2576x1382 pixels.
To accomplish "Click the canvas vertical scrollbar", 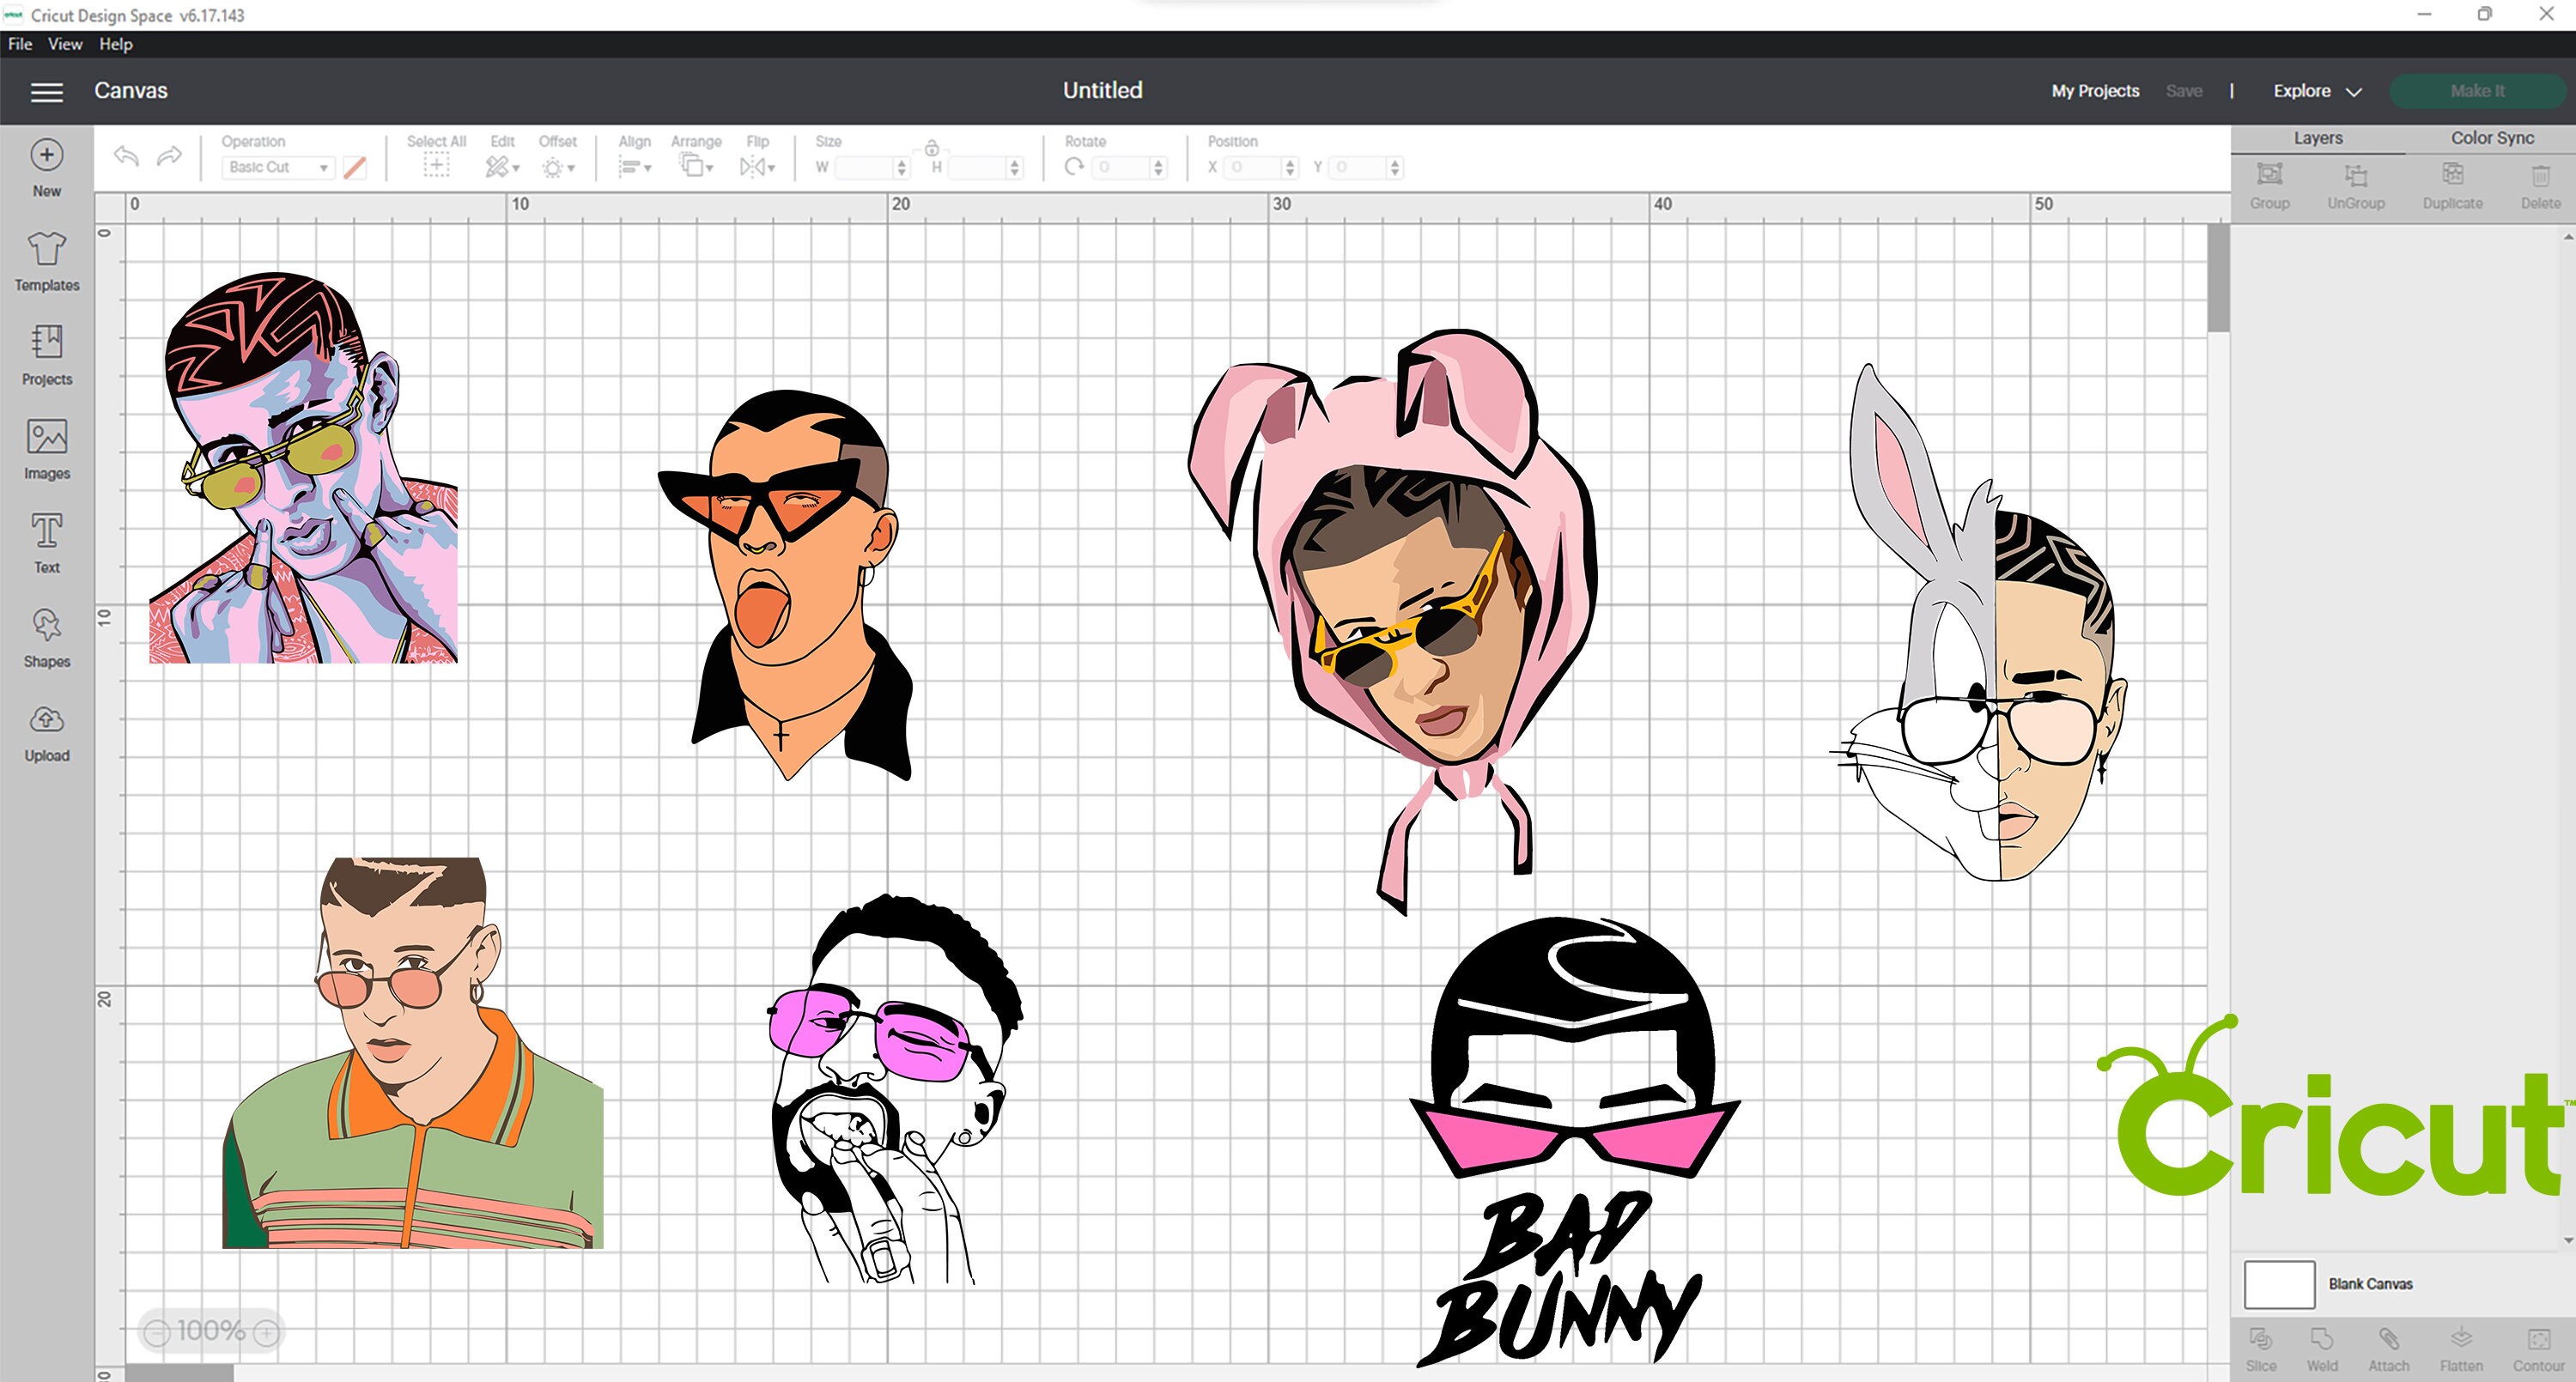I will click(x=2218, y=278).
